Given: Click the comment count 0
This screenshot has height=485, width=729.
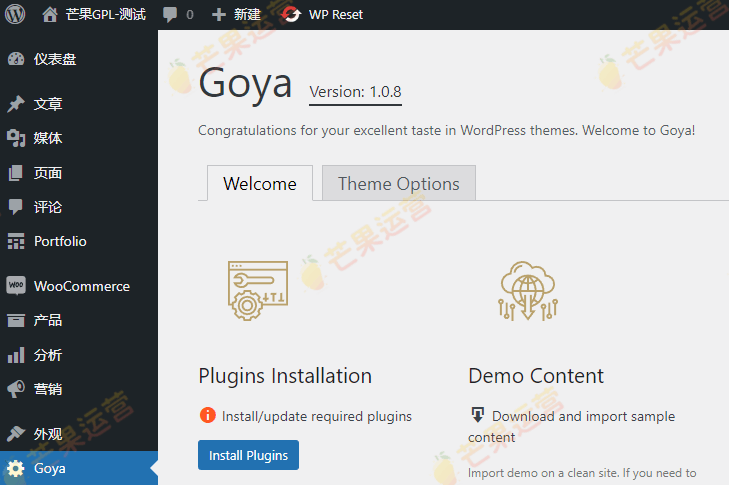Looking at the screenshot, I should (x=190, y=15).
